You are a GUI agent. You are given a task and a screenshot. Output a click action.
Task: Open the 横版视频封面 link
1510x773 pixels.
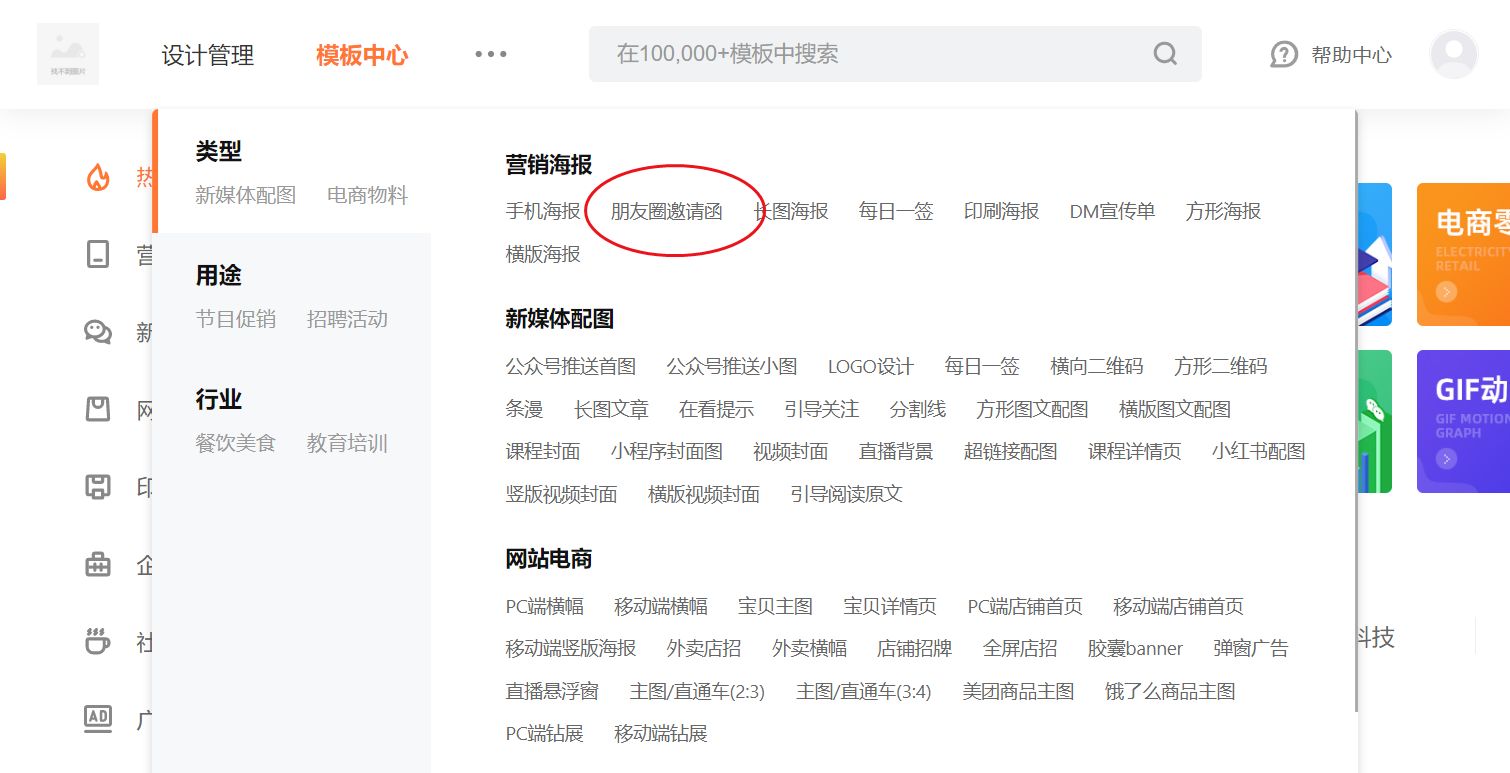click(704, 495)
